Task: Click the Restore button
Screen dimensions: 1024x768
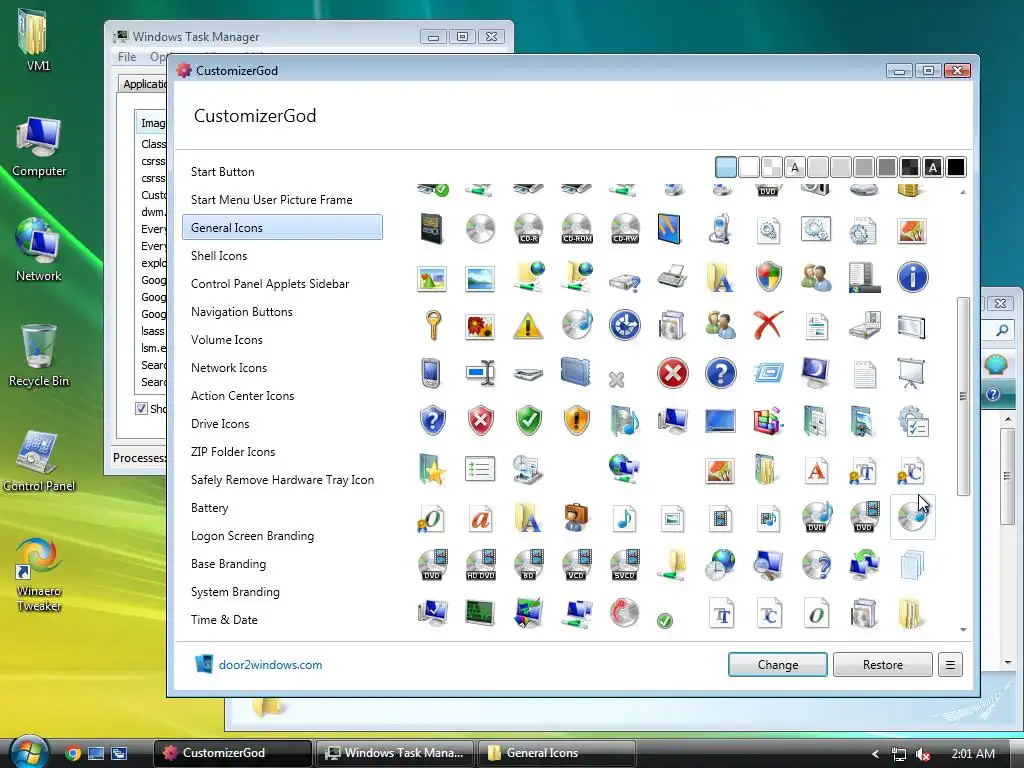Action: [883, 665]
